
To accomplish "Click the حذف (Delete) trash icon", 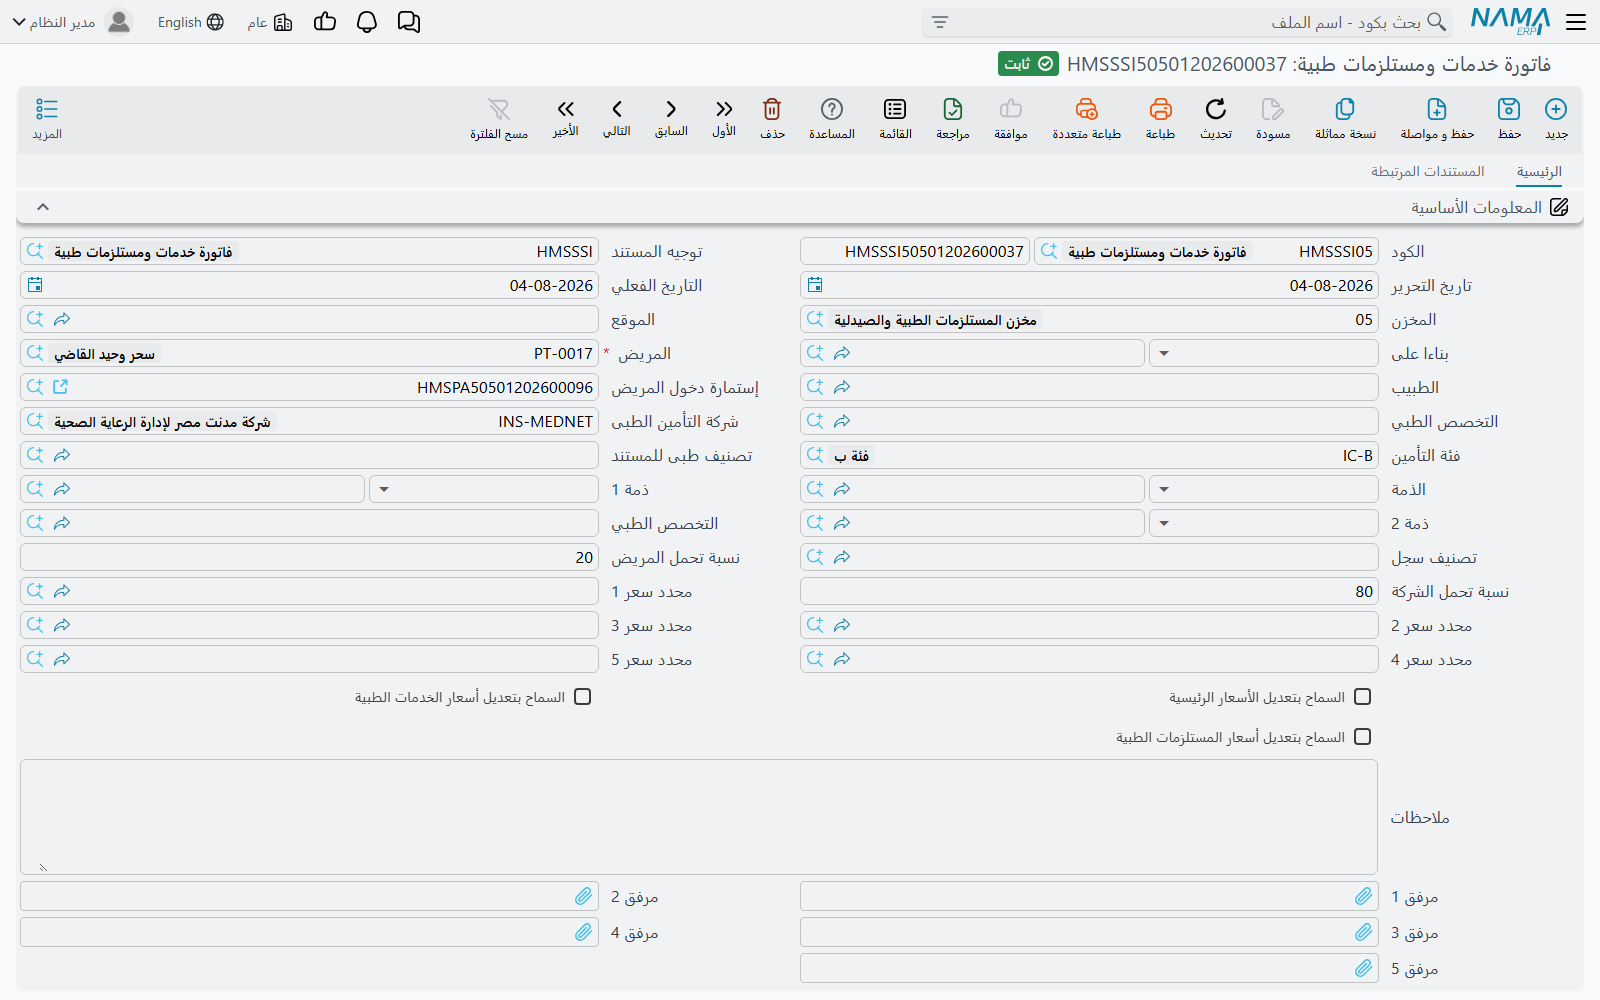I will (772, 109).
